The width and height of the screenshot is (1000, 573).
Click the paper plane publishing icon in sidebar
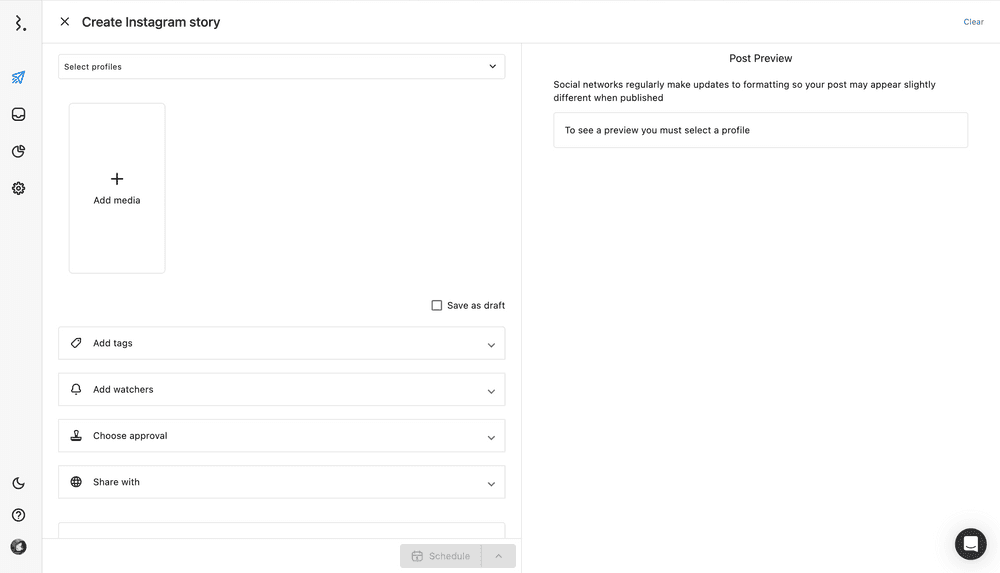pyautogui.click(x=18, y=78)
